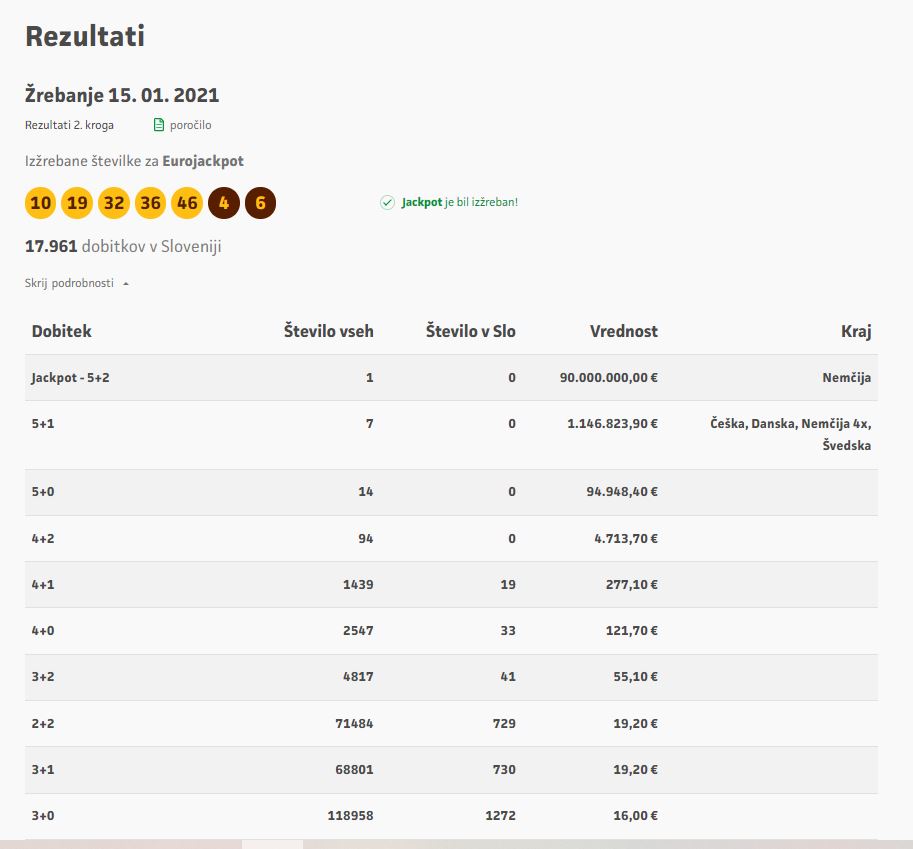Select drawn number ball 19
The image size is (913, 849).
coord(77,203)
